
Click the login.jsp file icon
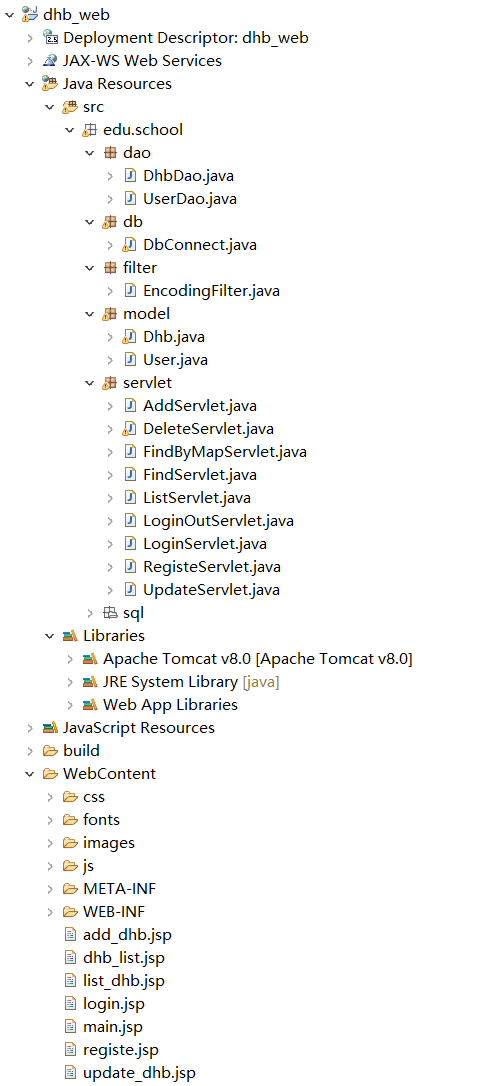click(70, 1003)
